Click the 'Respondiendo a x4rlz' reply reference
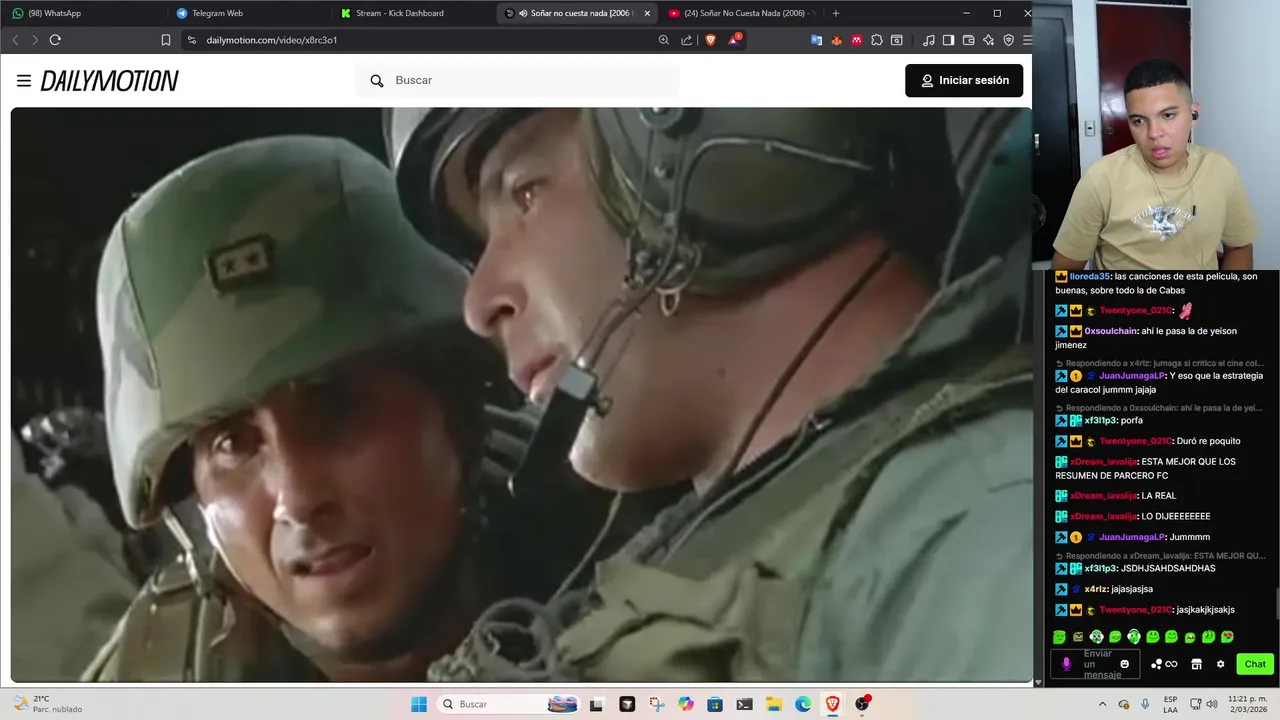The height and width of the screenshot is (720, 1280). click(1160, 364)
